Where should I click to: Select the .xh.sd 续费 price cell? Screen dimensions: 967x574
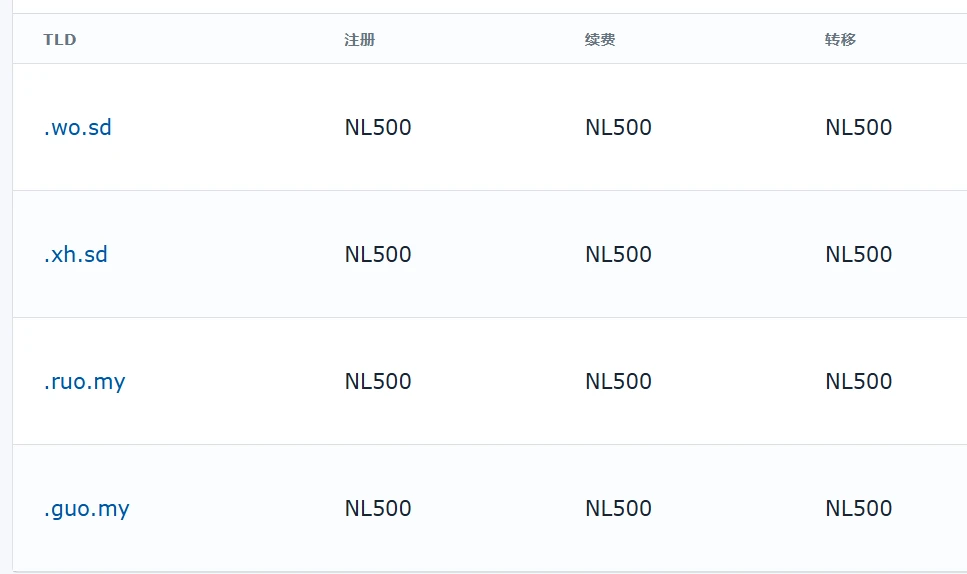click(x=618, y=255)
